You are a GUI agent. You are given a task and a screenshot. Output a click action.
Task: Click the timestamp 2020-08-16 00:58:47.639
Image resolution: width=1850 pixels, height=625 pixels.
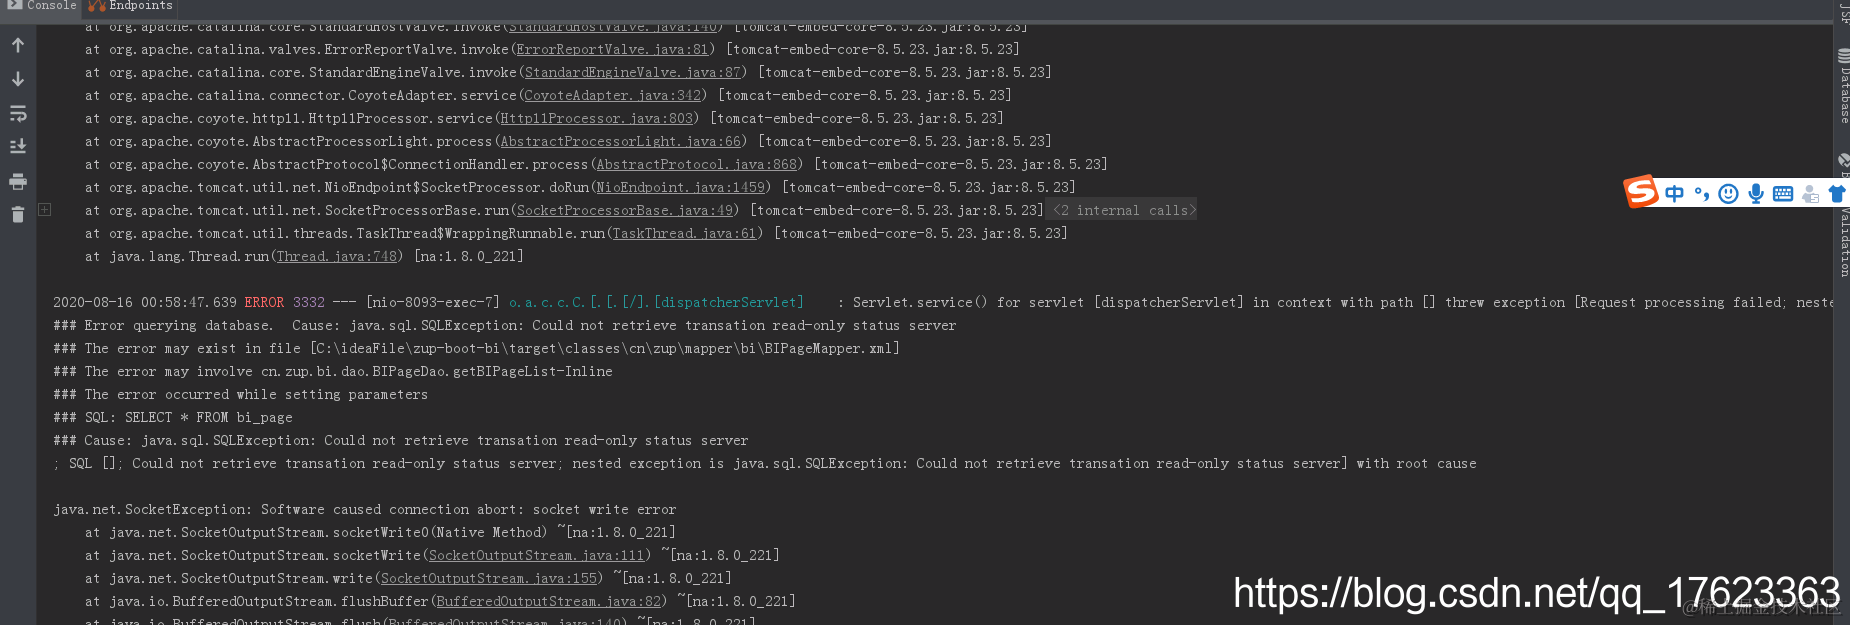pos(145,302)
